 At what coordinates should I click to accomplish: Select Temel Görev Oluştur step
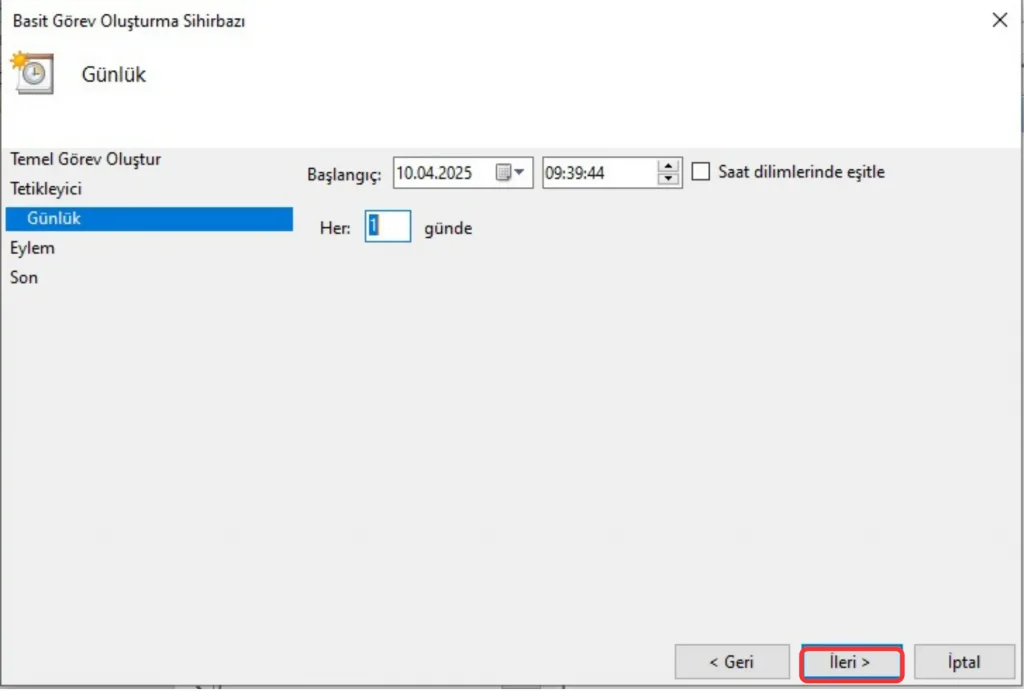86,159
